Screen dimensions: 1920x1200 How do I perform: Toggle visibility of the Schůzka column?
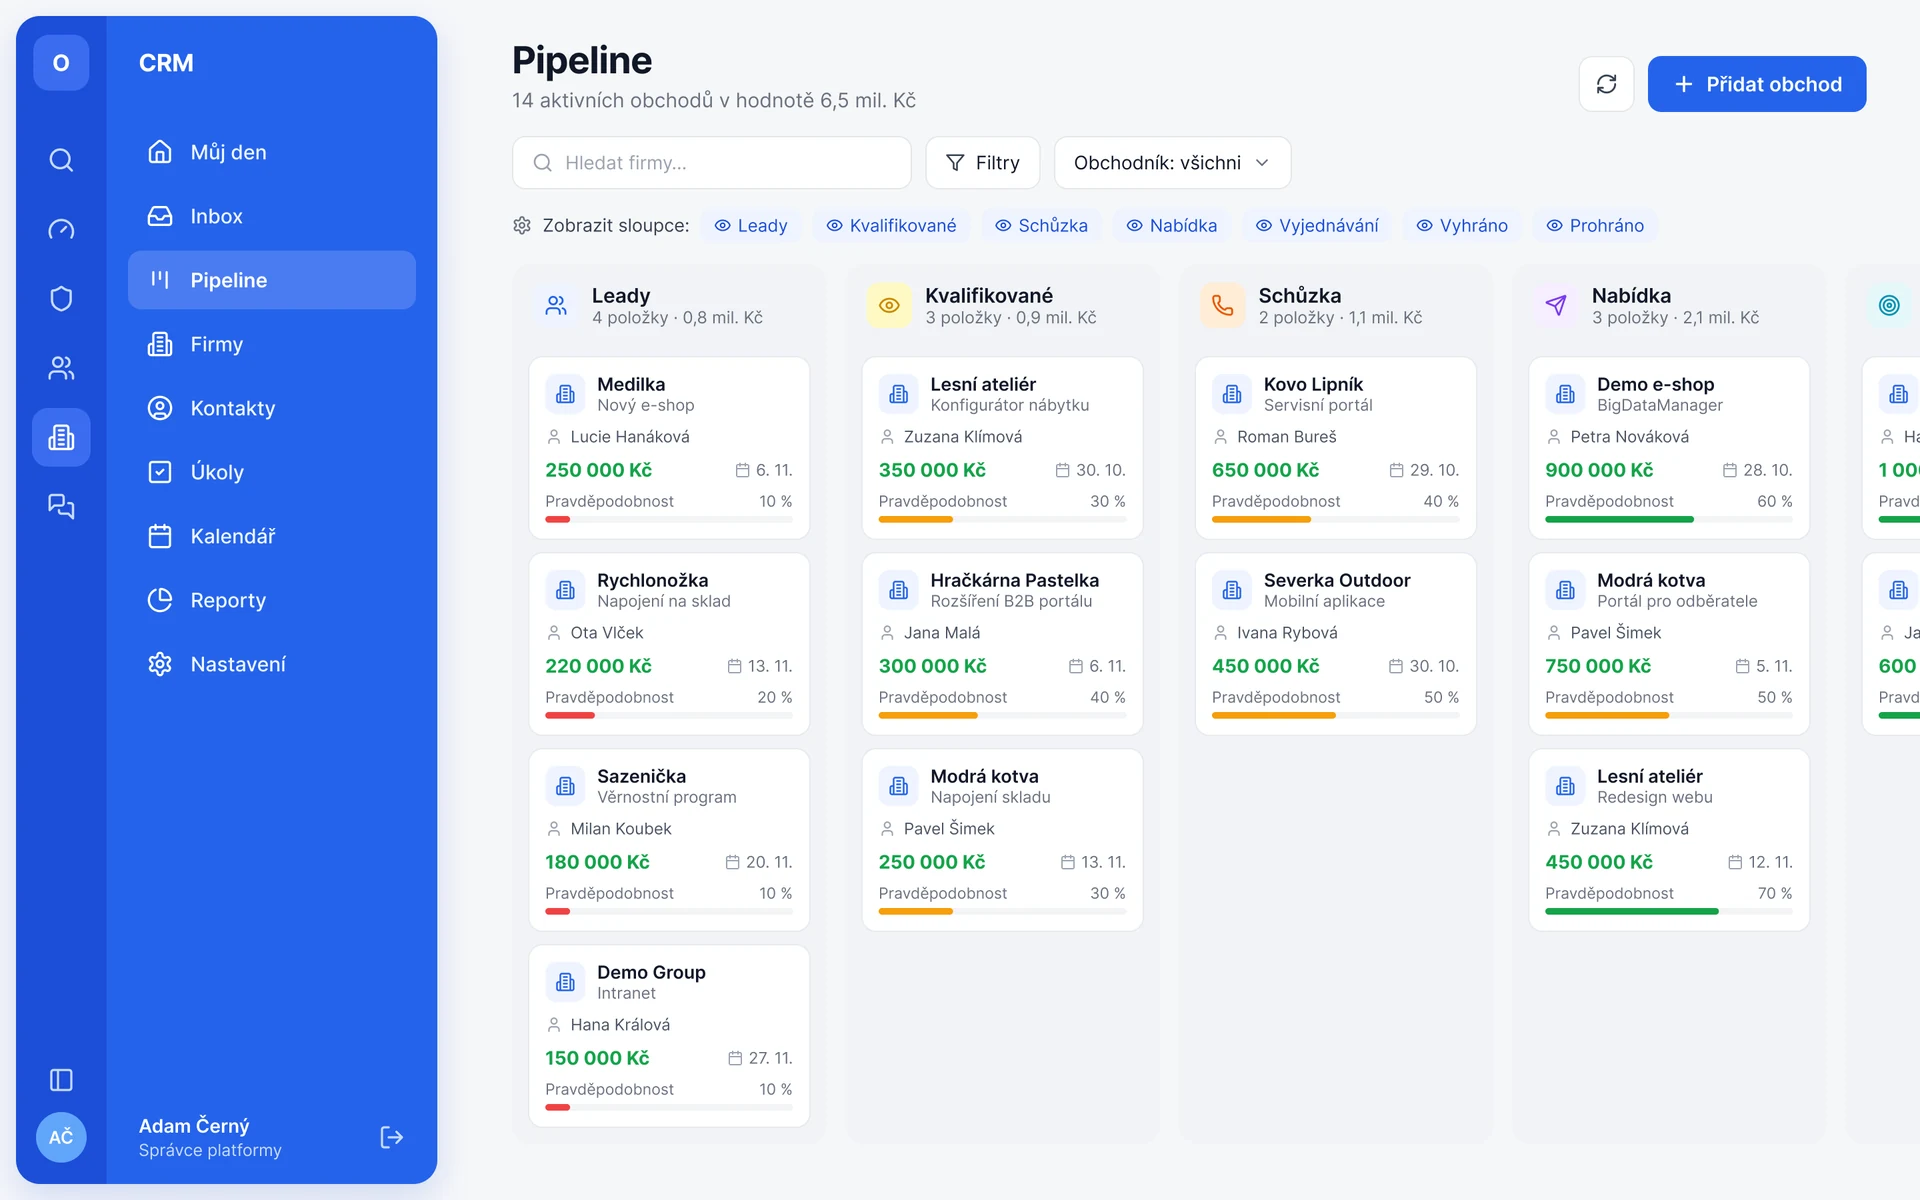1041,226
